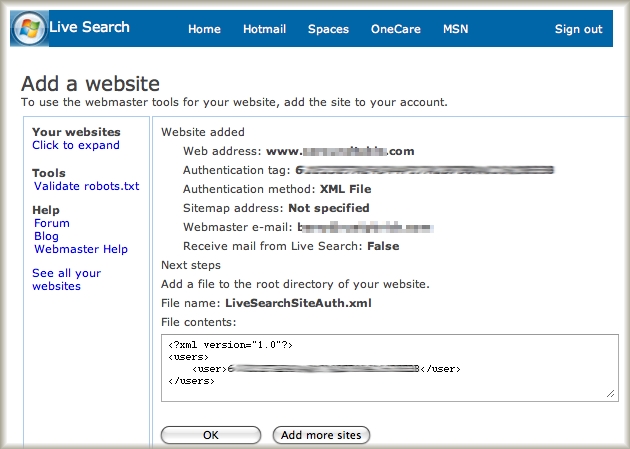
Task: Click the File contents label
Action: click(198, 322)
